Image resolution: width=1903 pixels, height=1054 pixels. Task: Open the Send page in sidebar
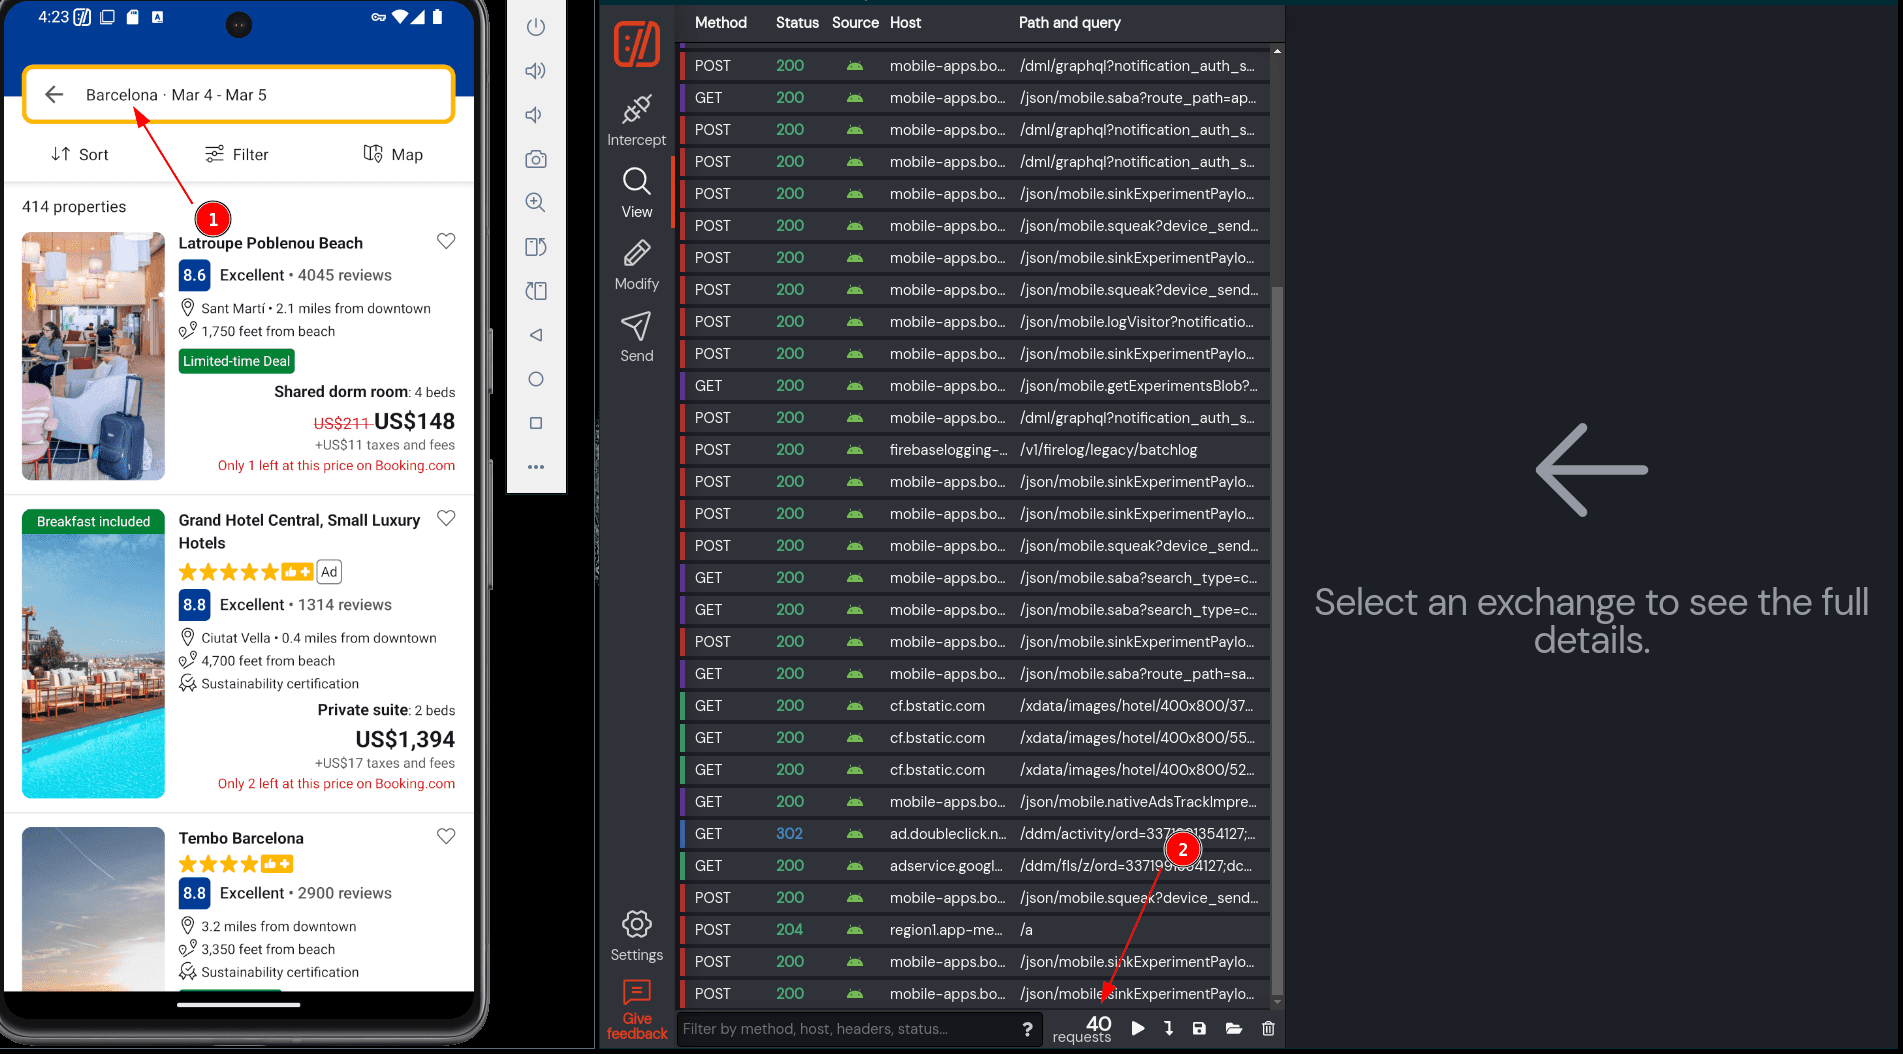[636, 337]
